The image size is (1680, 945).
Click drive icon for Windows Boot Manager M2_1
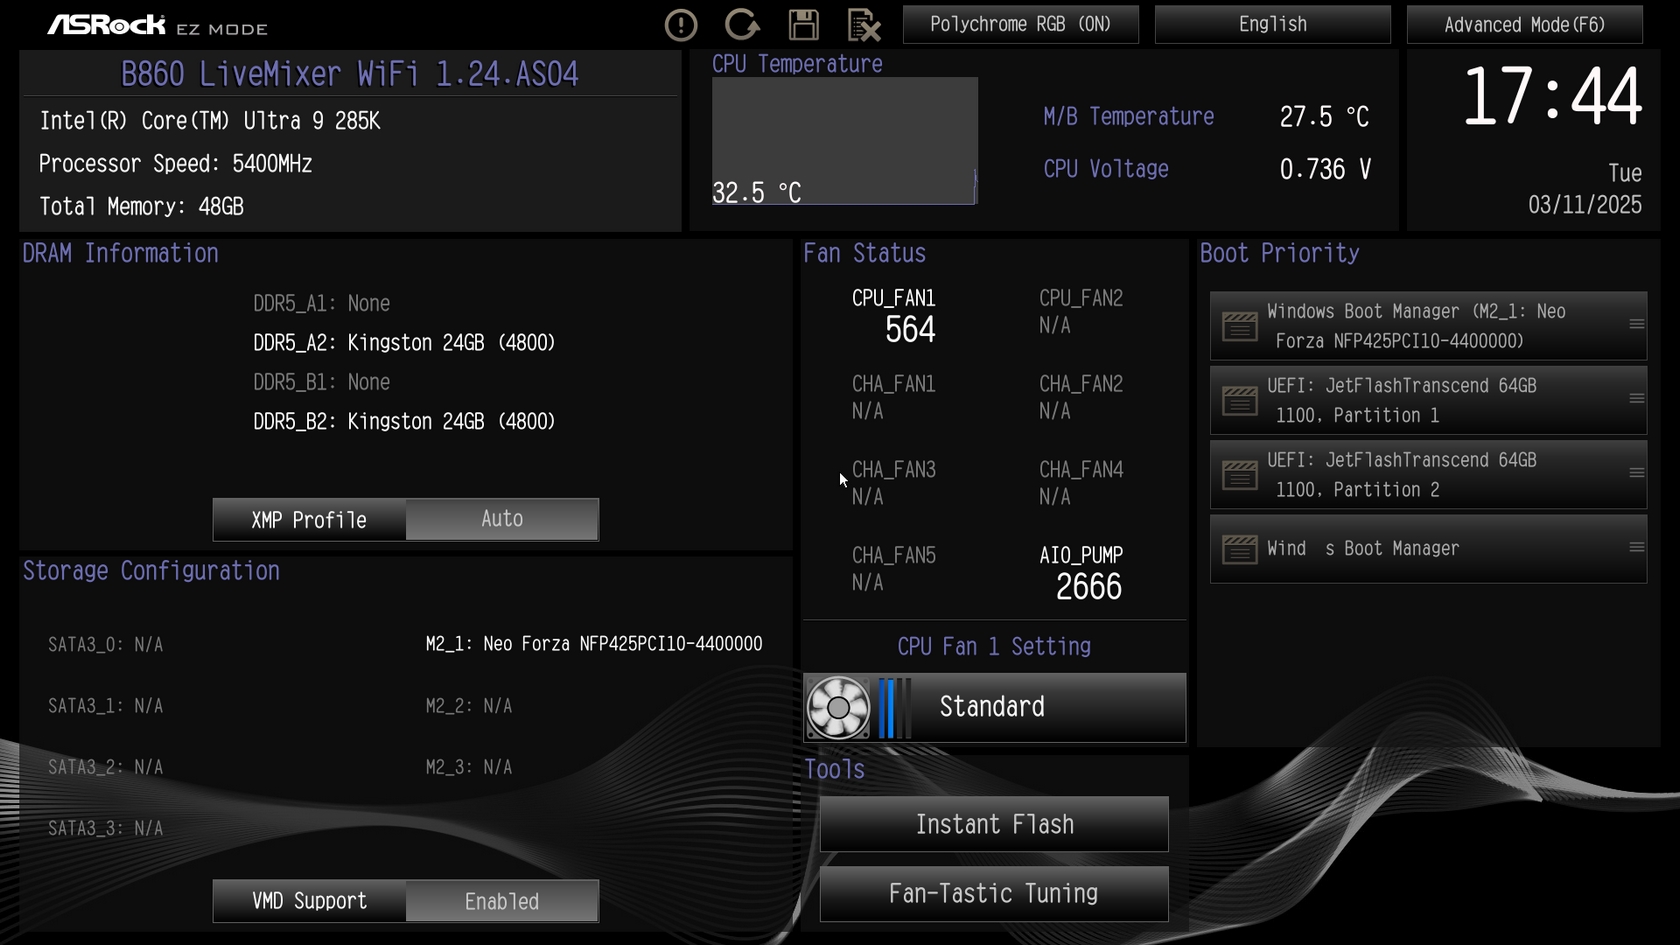pos(1240,326)
